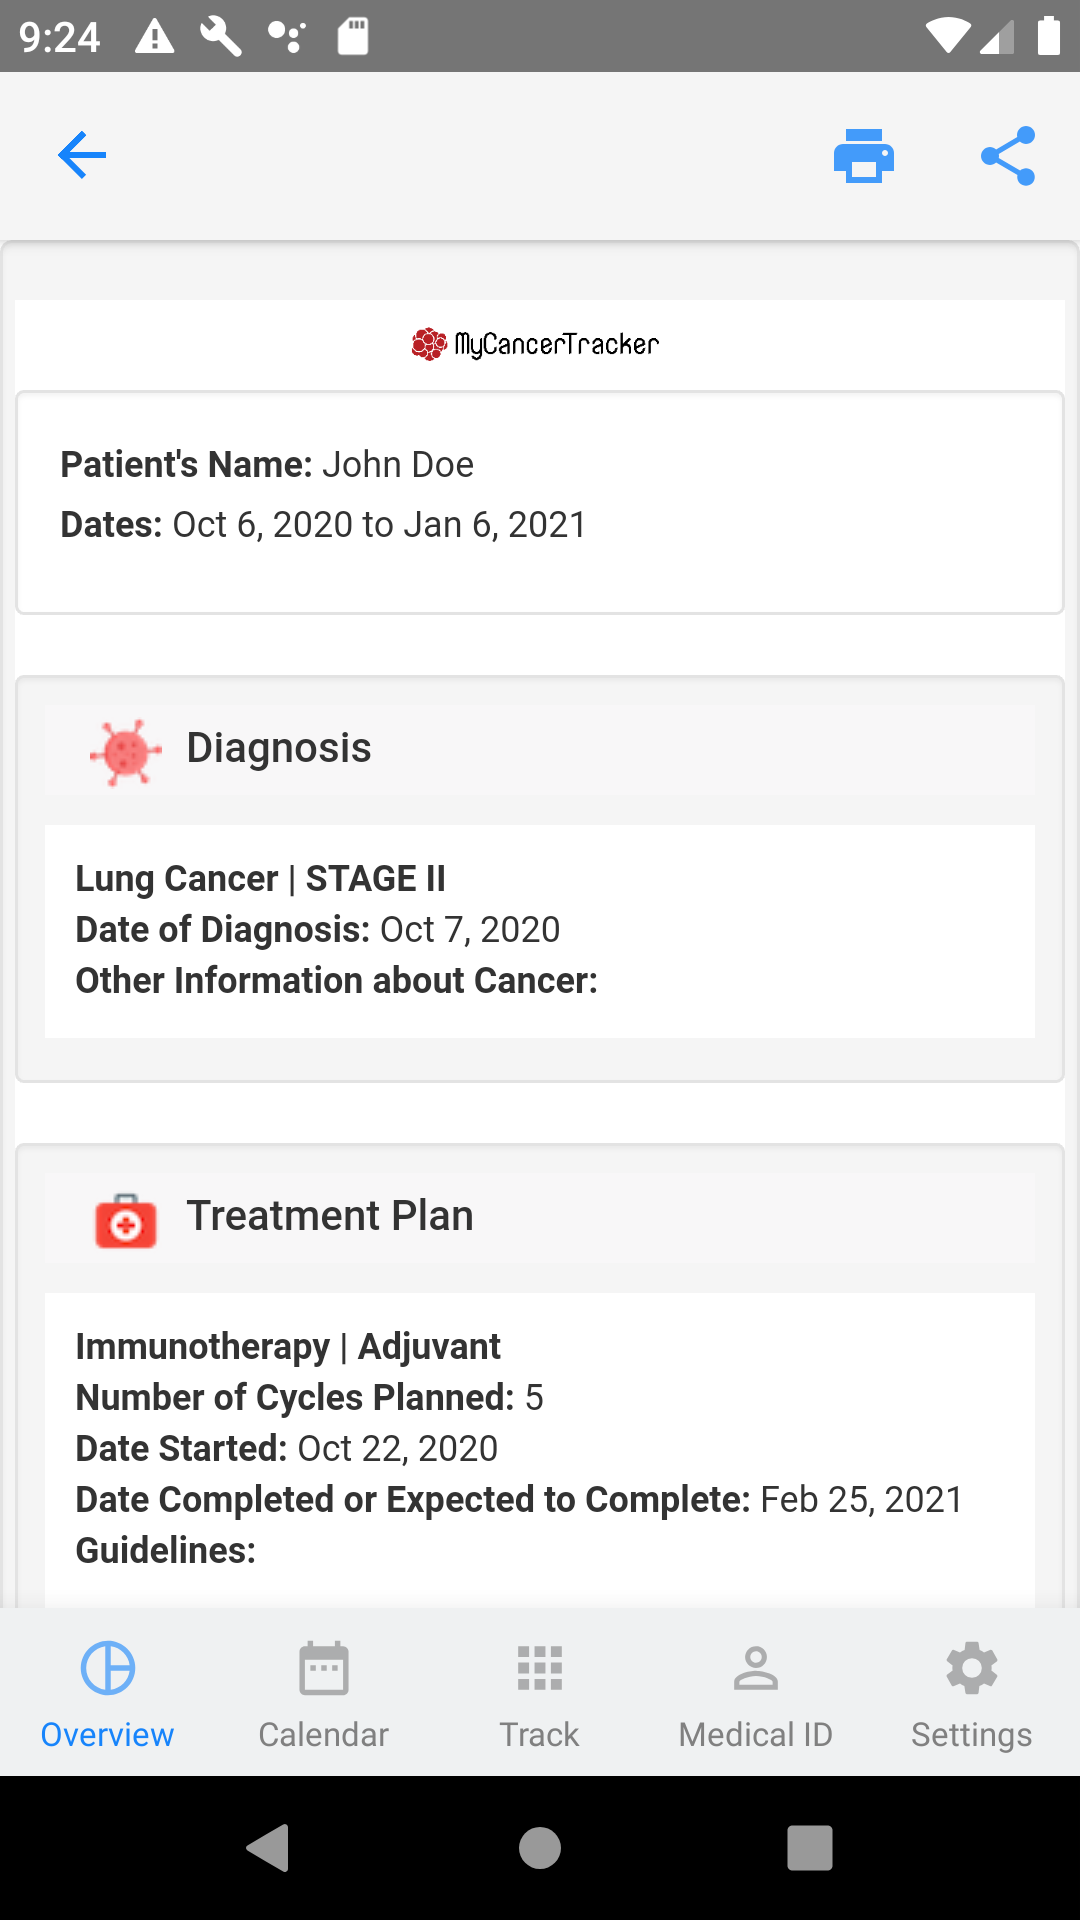Viewport: 1080px width, 1920px height.
Task: Select the Treatment Plan section header
Action: tap(330, 1216)
